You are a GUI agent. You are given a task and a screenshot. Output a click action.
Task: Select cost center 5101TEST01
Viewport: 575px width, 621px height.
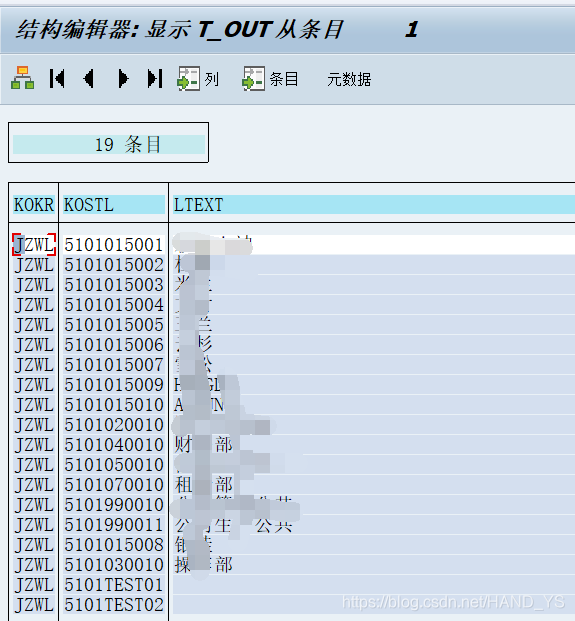coord(114,585)
